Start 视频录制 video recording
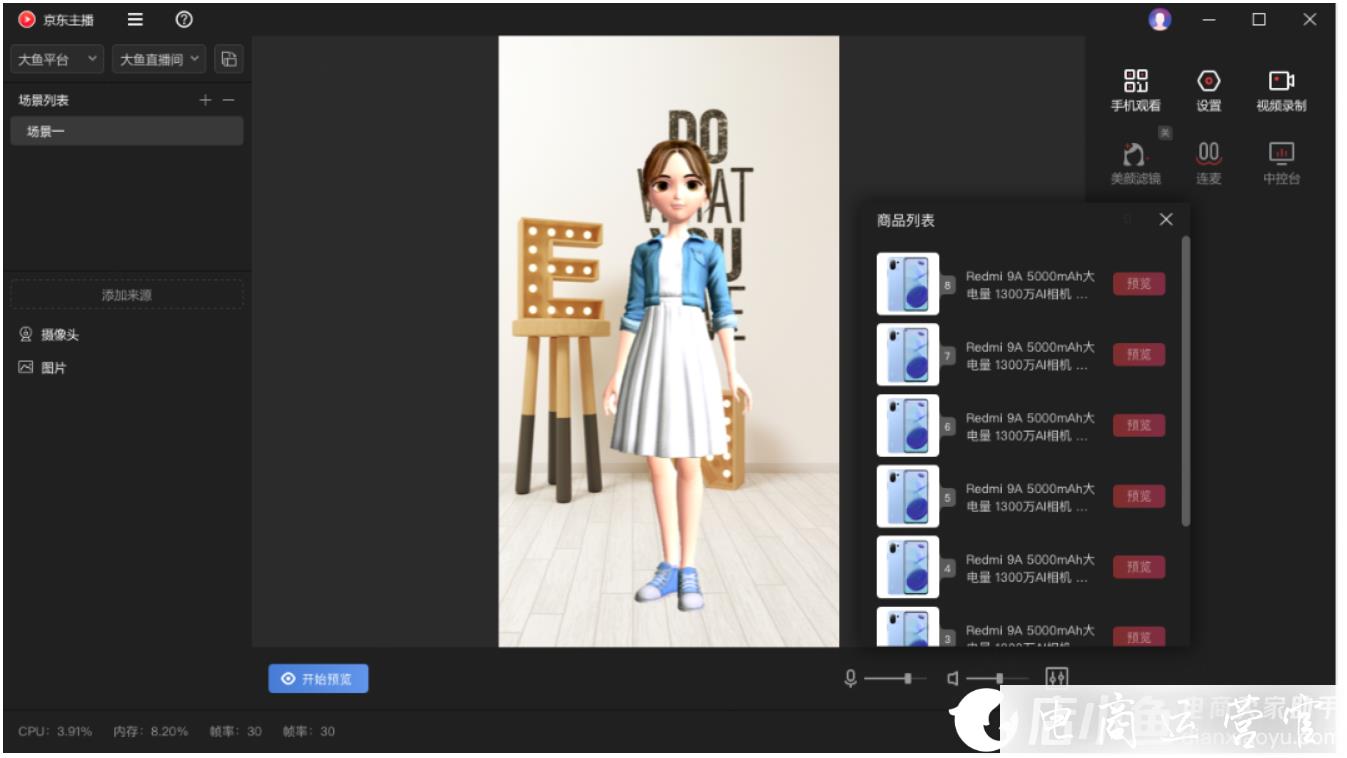Image resolution: width=1347 pixels, height=758 pixels. tap(1281, 90)
